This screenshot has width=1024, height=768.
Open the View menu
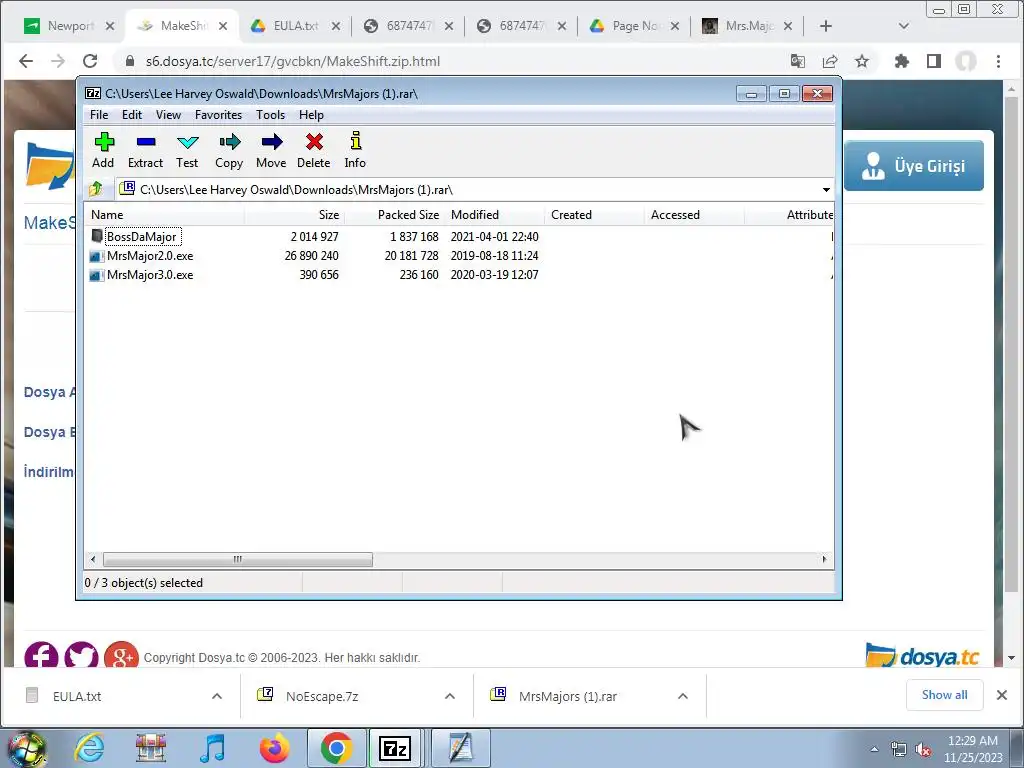coord(168,115)
